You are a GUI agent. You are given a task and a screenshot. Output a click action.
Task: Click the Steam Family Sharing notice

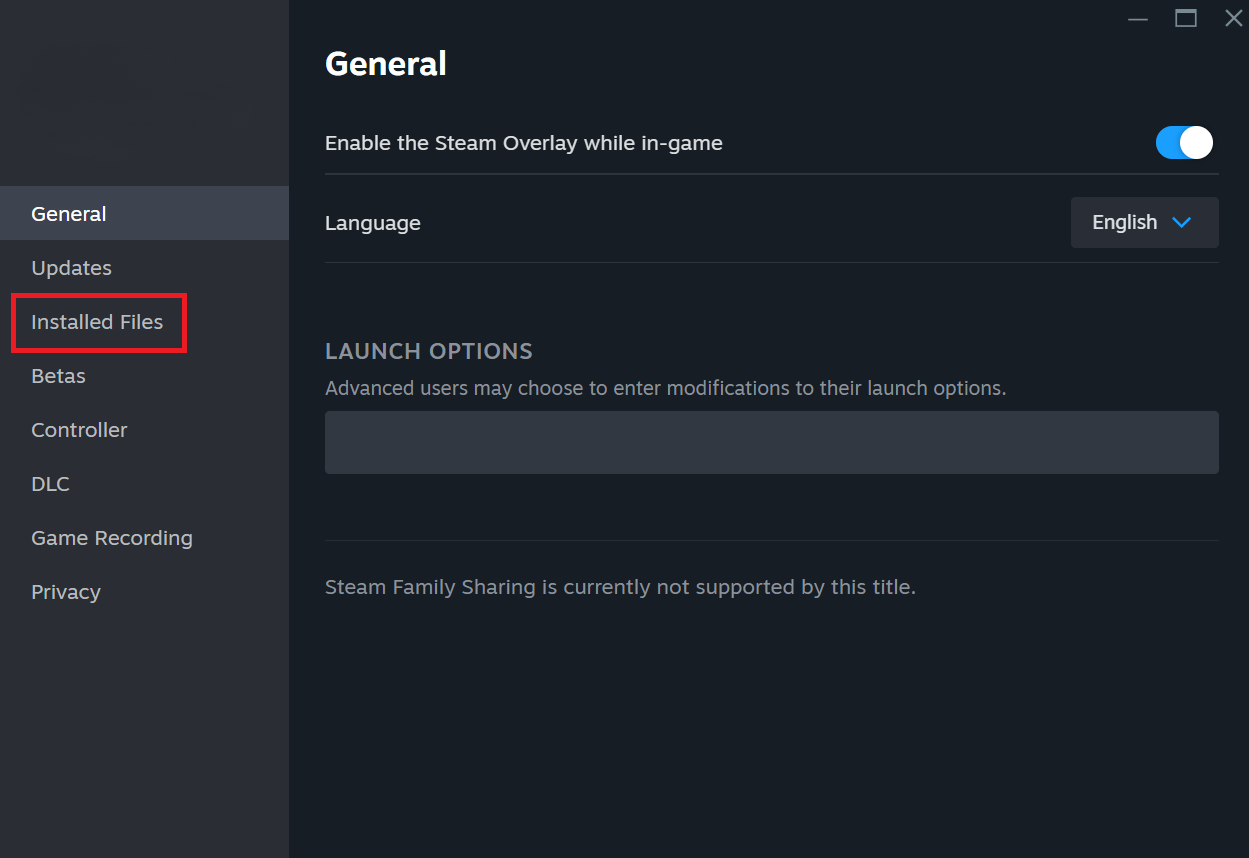point(620,587)
